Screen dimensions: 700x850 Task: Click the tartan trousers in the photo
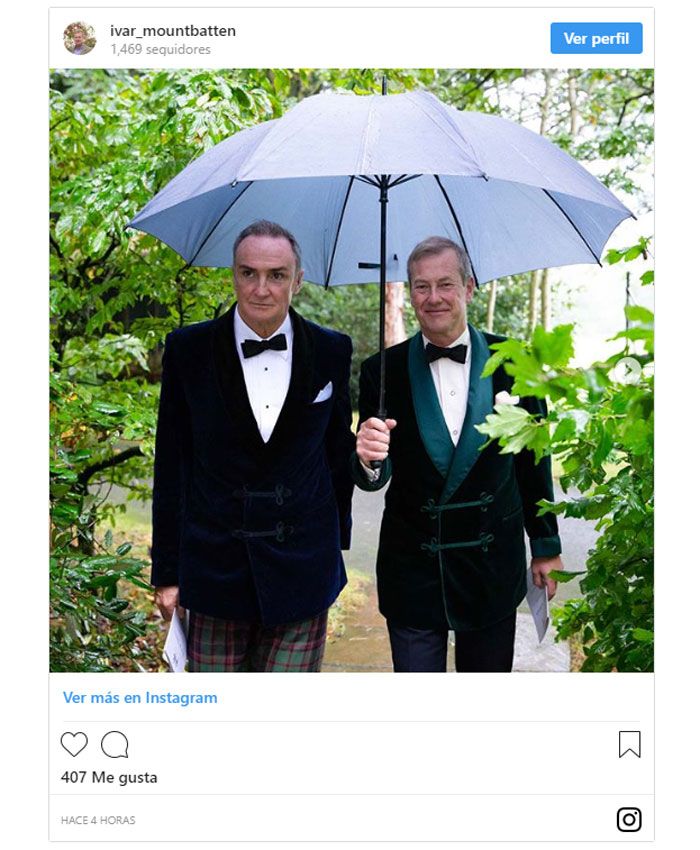pyautogui.click(x=257, y=642)
